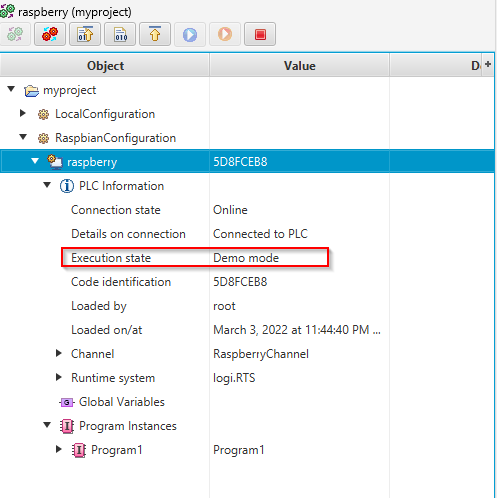The width and height of the screenshot is (497, 498).
Task: Click the plus icon beside column headers
Action: (x=488, y=64)
